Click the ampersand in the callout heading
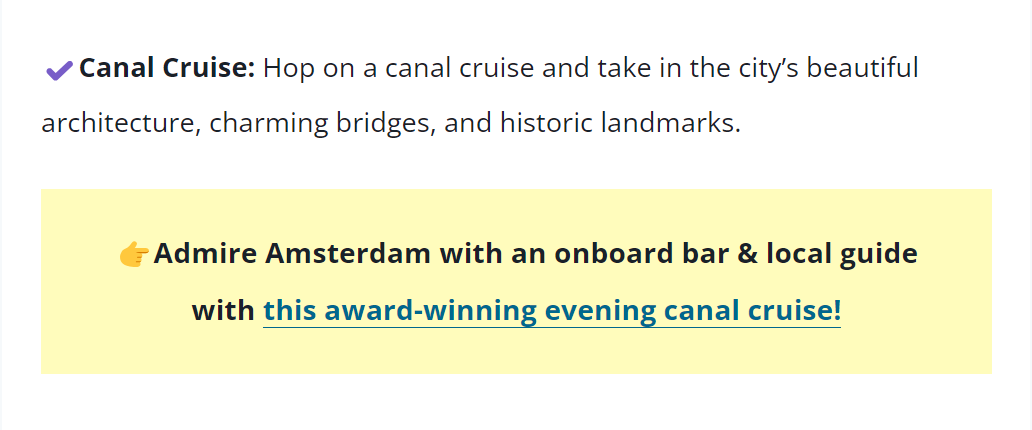 click(x=745, y=253)
